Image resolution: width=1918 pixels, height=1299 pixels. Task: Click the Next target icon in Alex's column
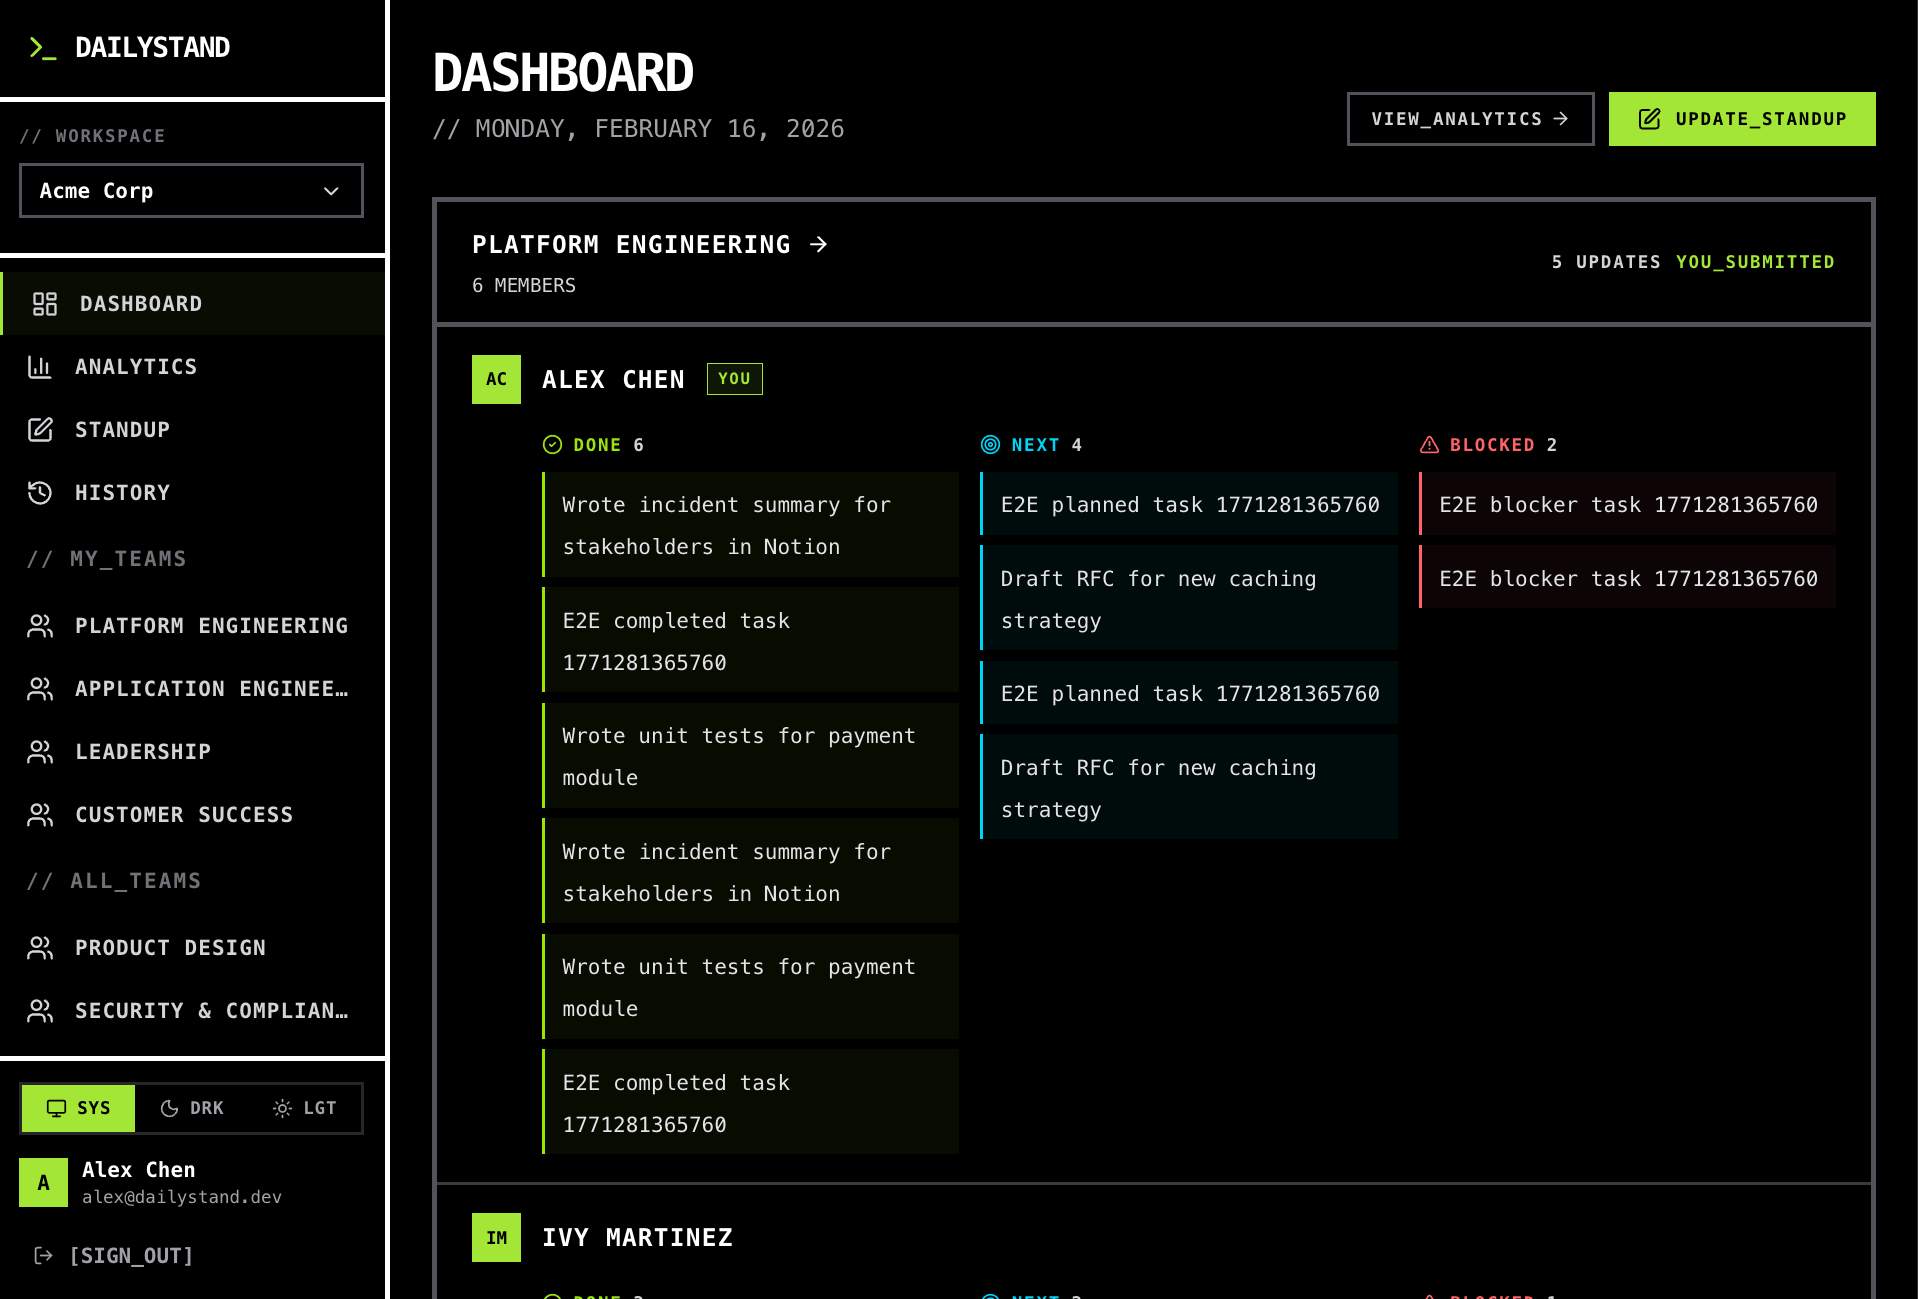[x=990, y=444]
